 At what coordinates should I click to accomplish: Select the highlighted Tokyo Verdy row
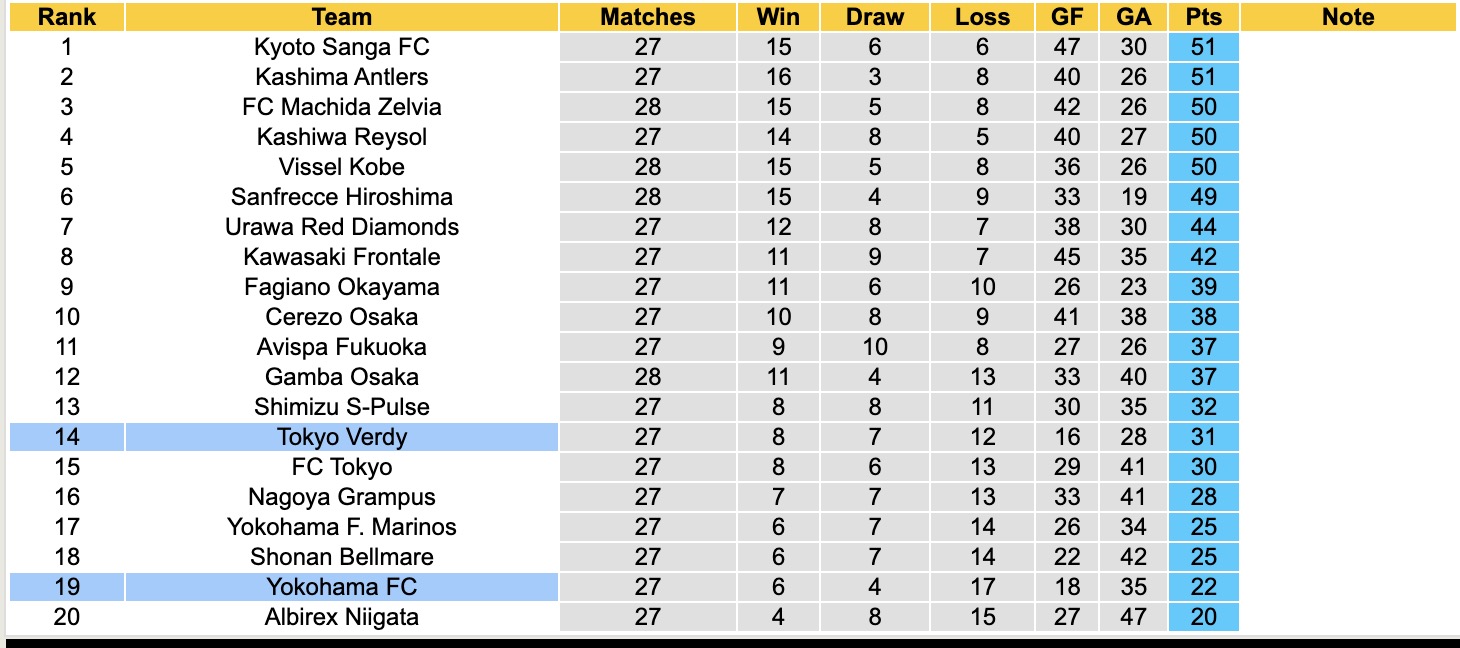point(341,437)
